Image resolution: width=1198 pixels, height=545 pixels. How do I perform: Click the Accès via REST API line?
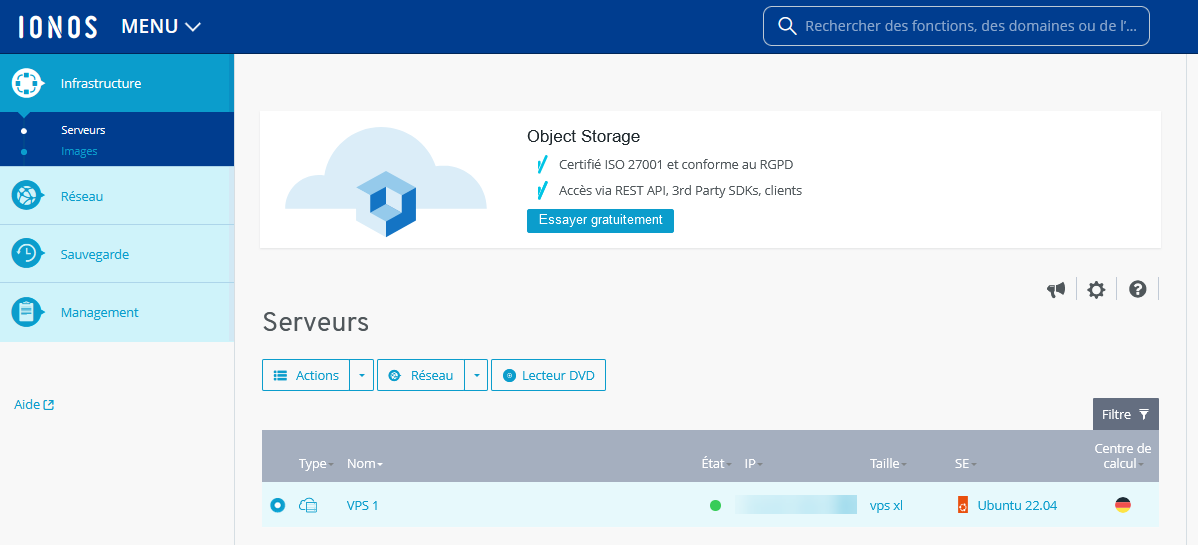(x=681, y=190)
